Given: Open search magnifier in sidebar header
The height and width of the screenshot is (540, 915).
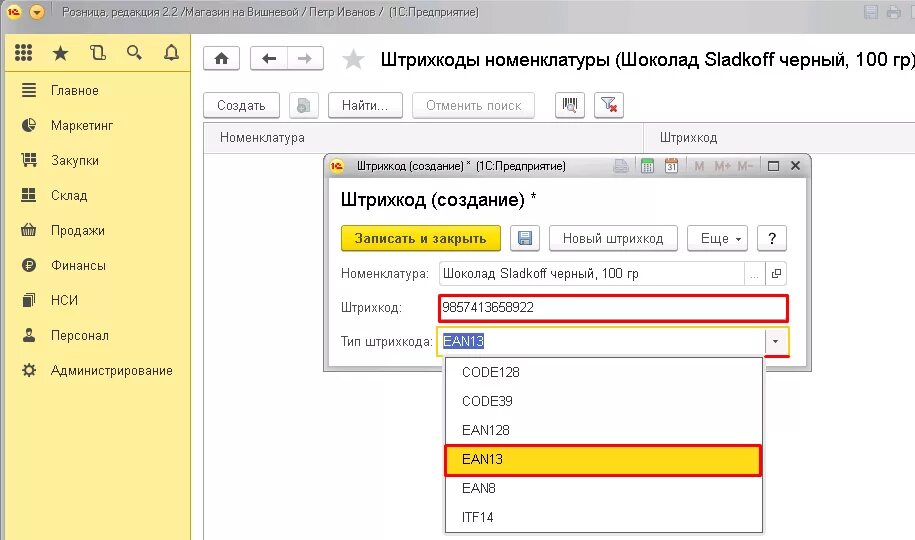Looking at the screenshot, I should (134, 53).
